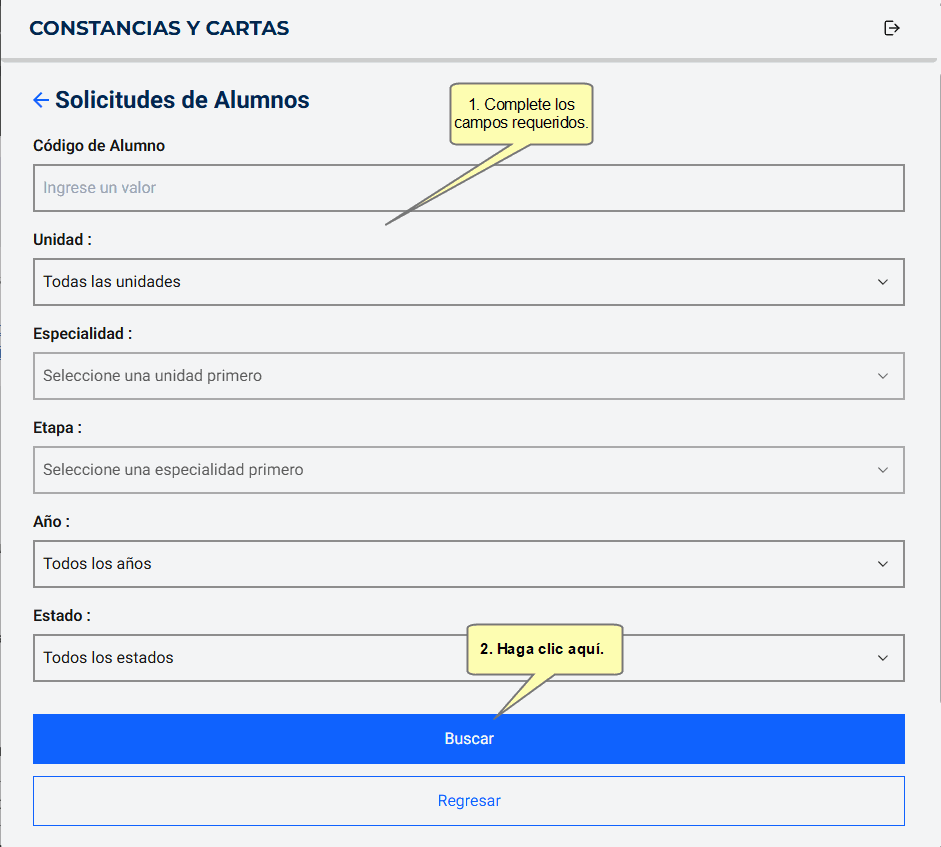Click the back arrow beside Solicitudes de Alumnos
The image size is (941, 847).
tap(41, 100)
